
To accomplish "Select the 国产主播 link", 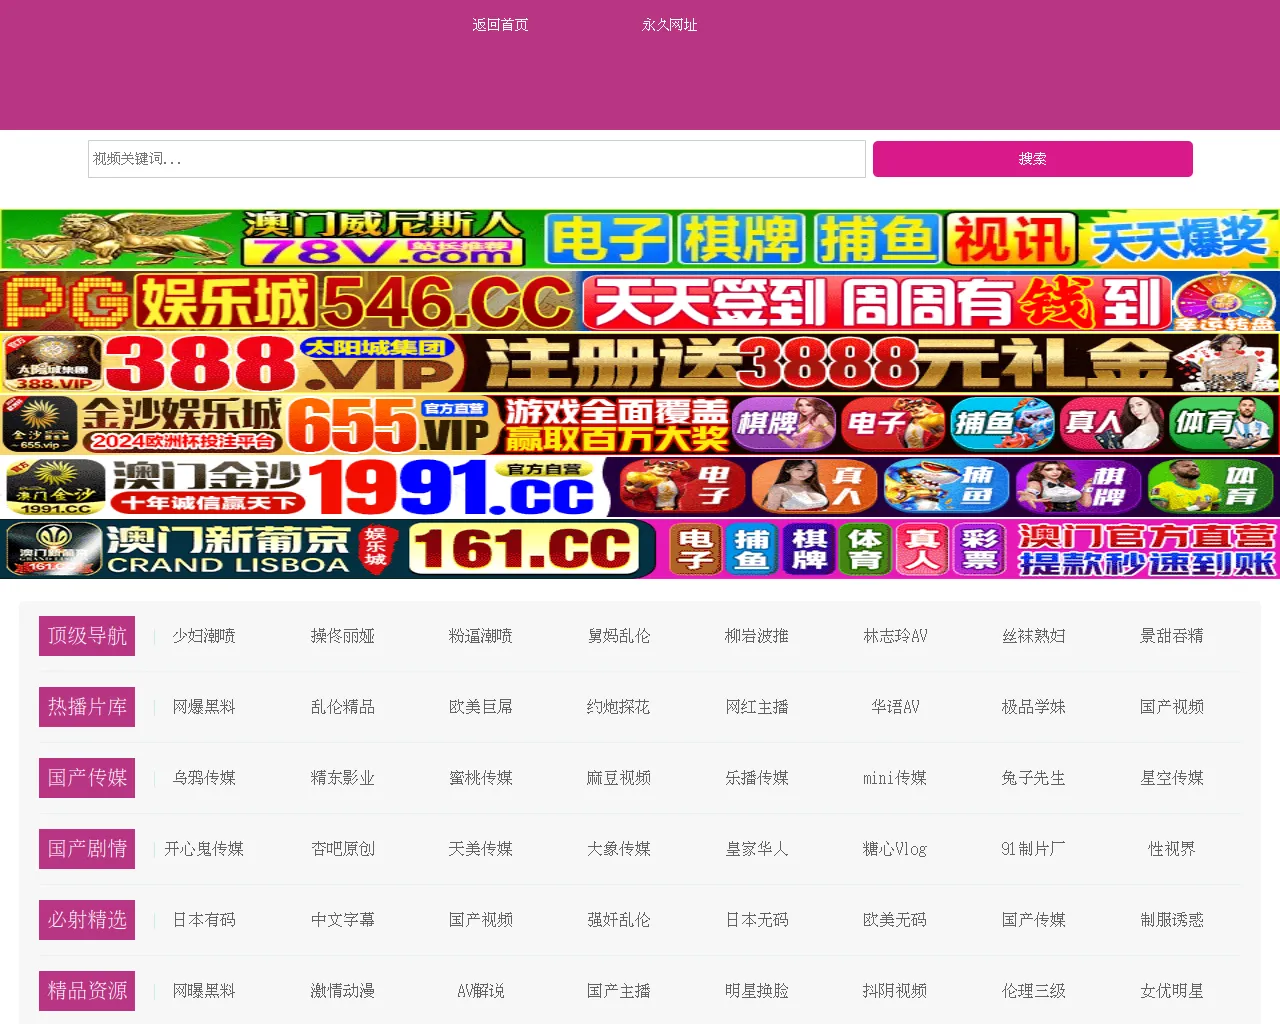I will coord(619,991).
